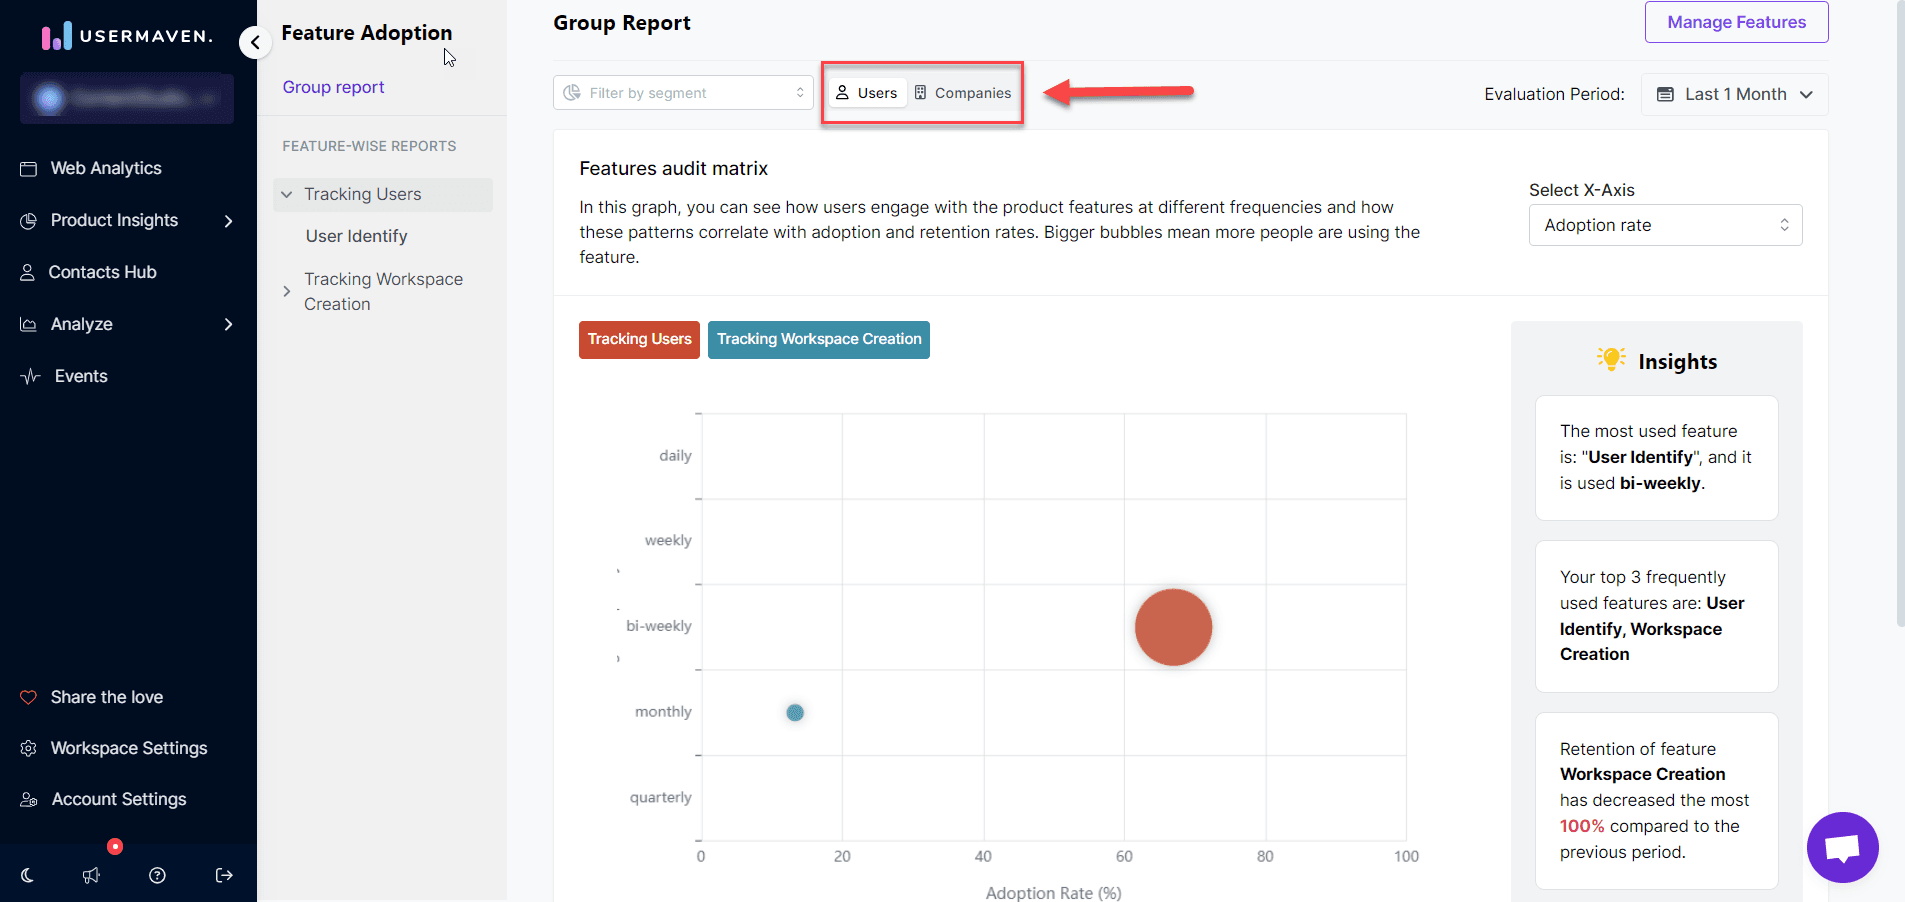Toggle dark mode moon icon

(27, 875)
